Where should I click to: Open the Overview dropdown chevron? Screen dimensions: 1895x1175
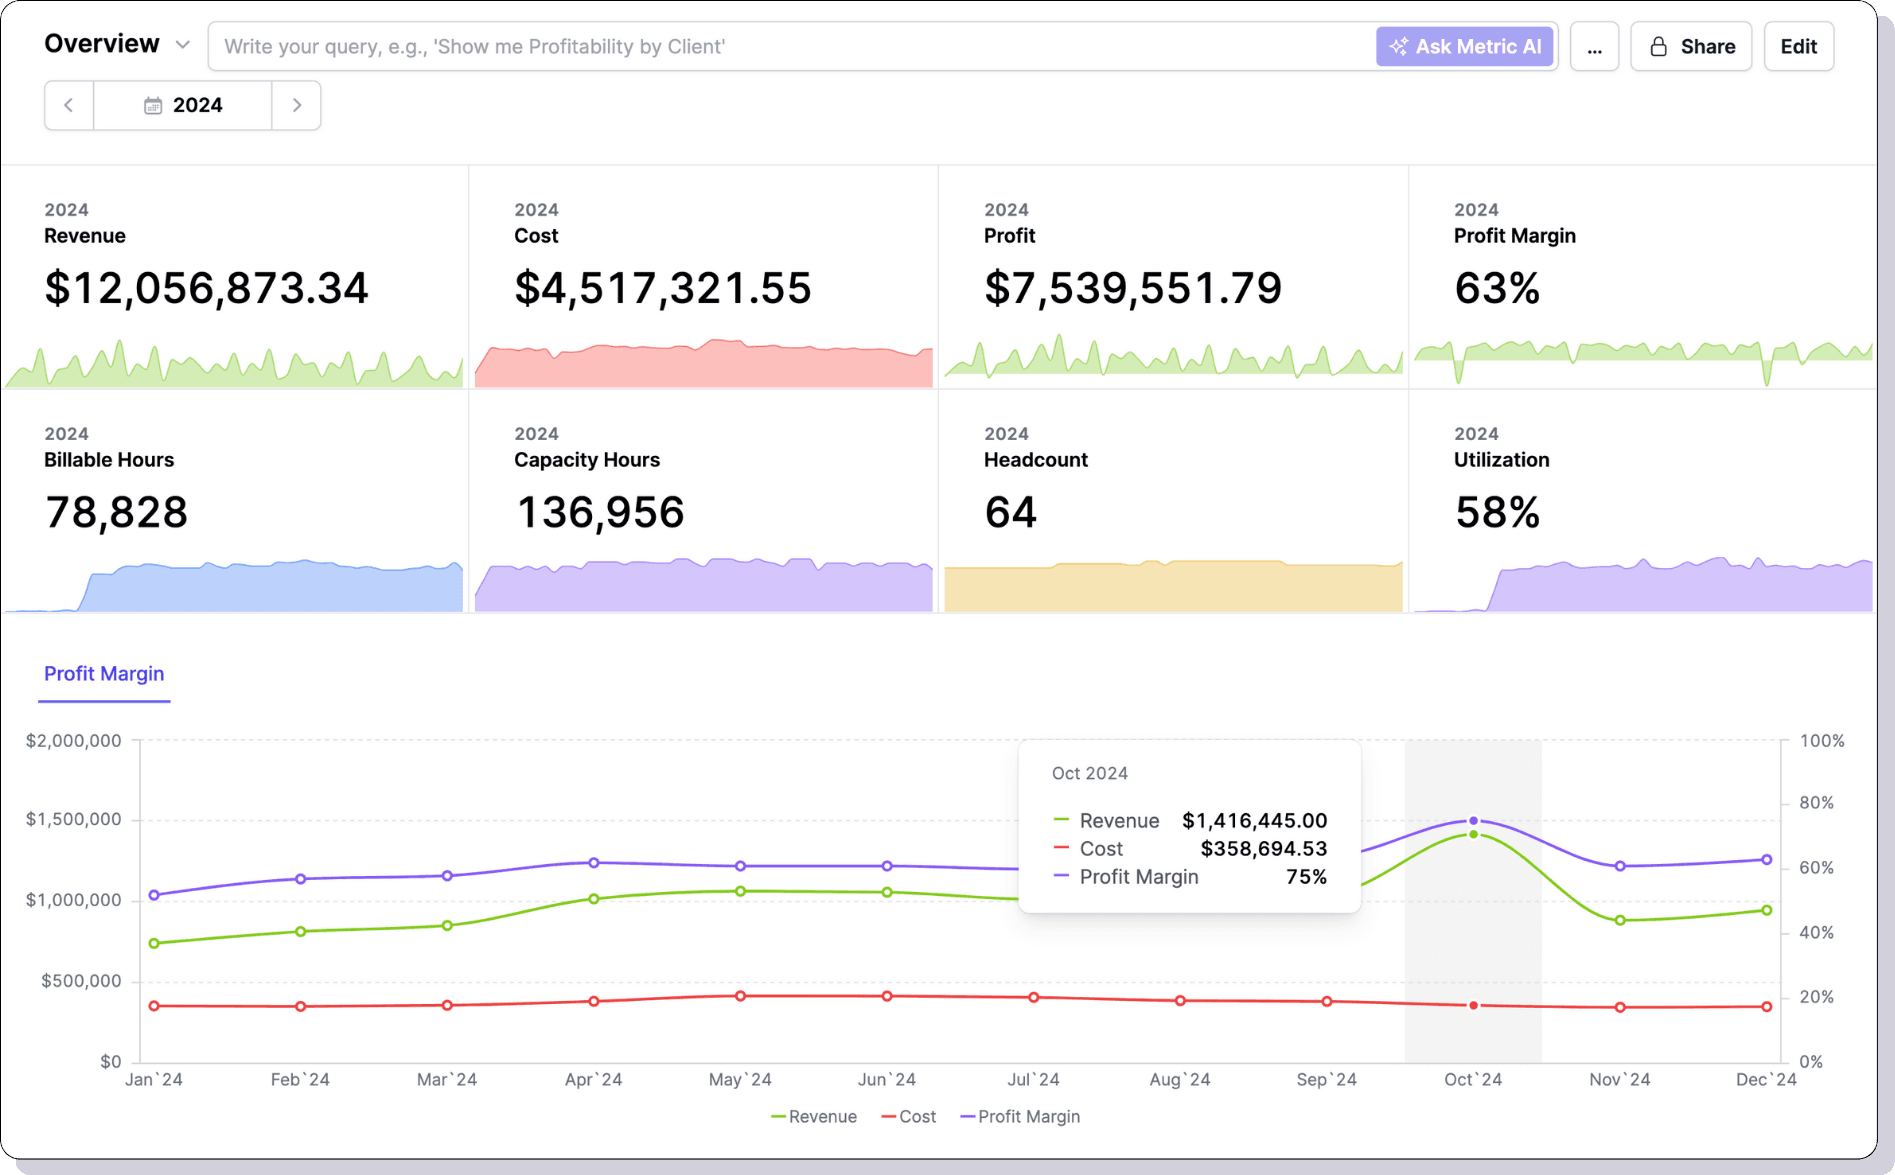click(182, 45)
